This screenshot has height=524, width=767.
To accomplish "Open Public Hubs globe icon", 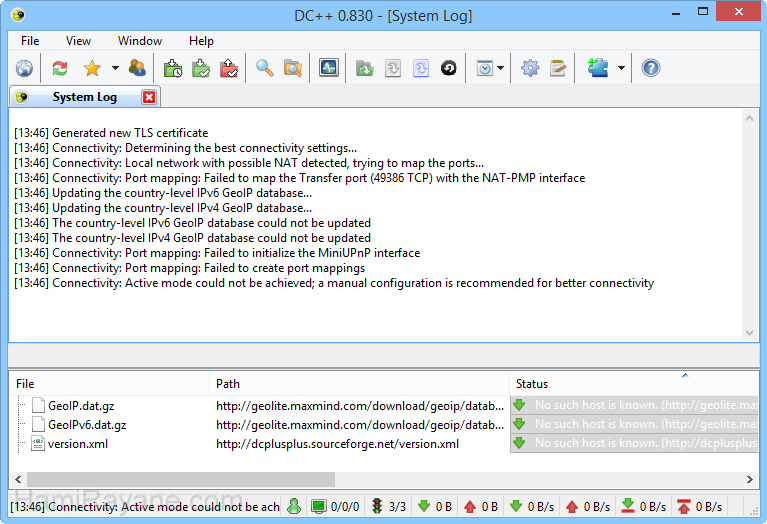I will coord(24,68).
